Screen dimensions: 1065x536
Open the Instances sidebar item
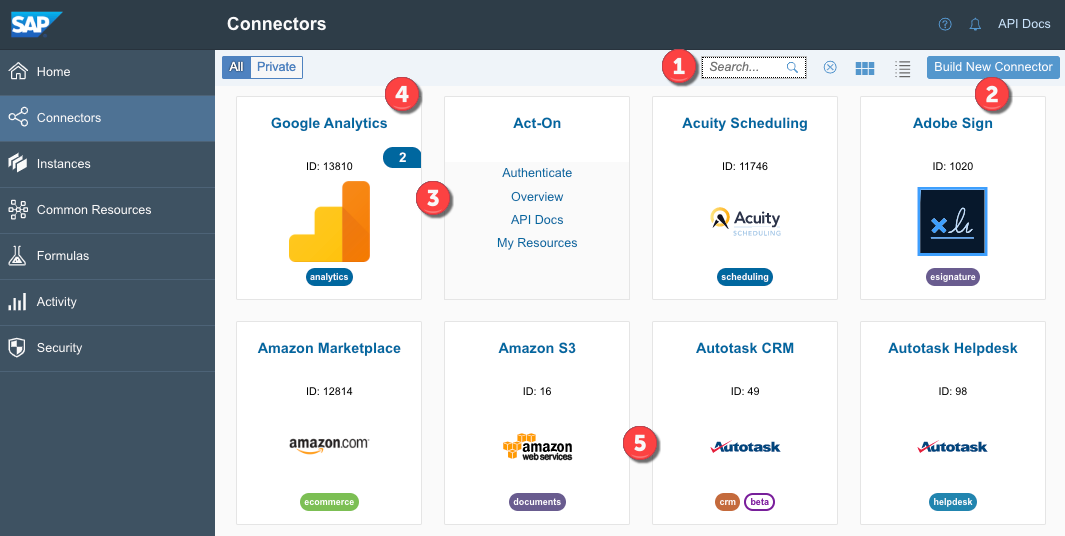point(63,164)
